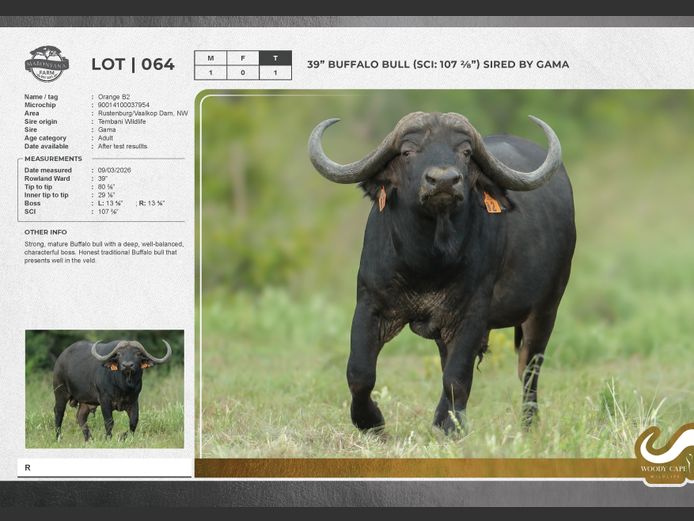The width and height of the screenshot is (694, 521).
Task: Open the small buffalo thumbnail photo
Action: tap(104, 388)
